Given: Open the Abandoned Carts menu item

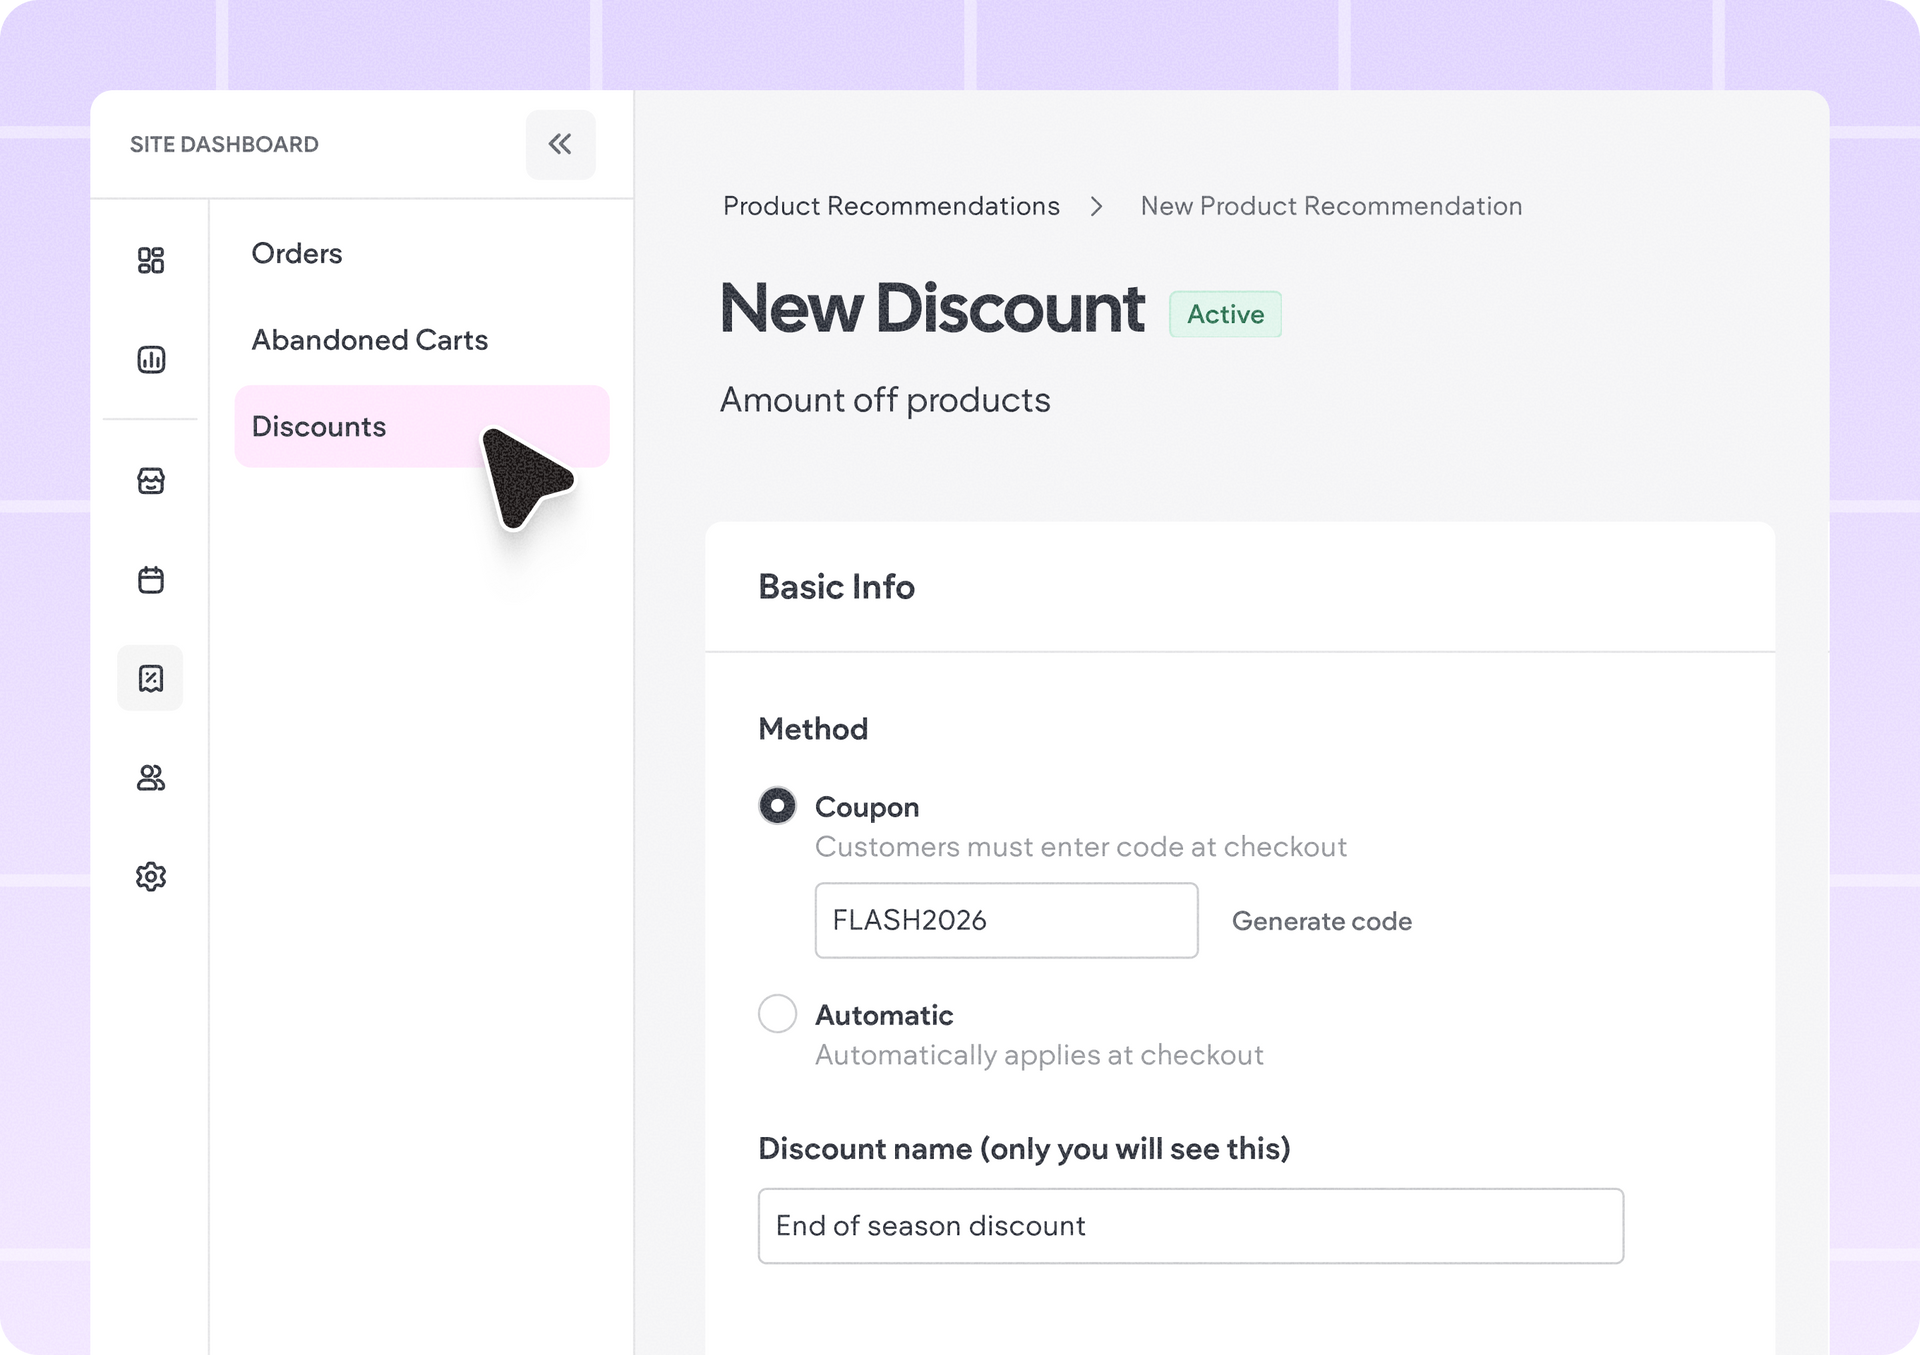Looking at the screenshot, I should tap(370, 340).
